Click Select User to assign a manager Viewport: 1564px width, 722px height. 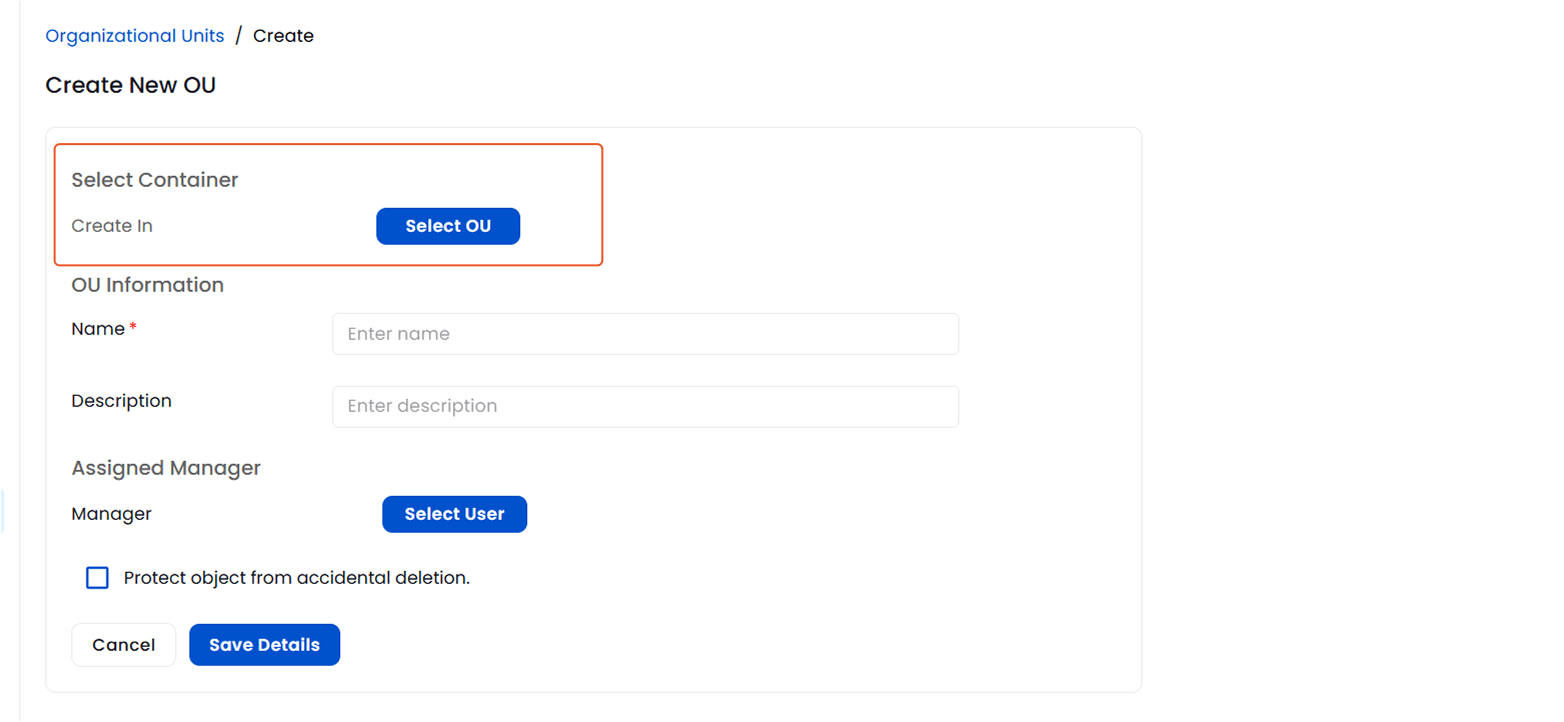(454, 513)
